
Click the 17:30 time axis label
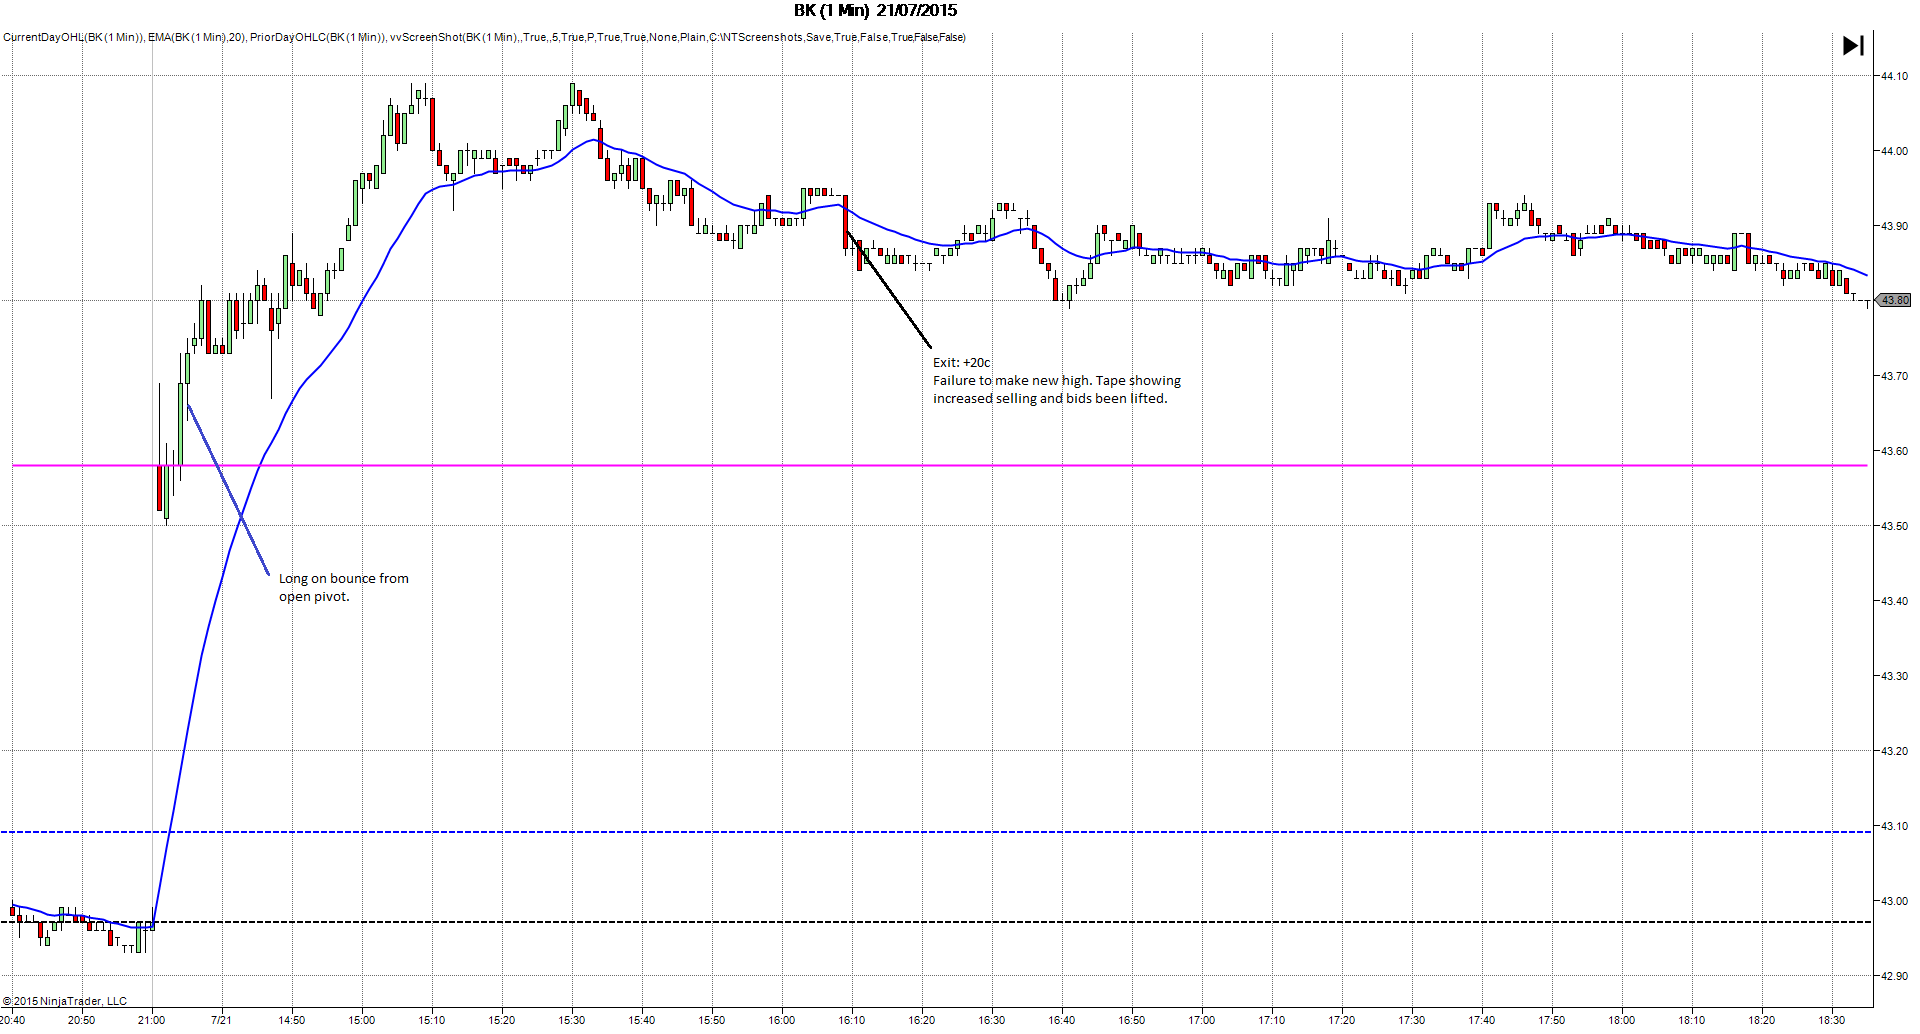tap(1412, 1020)
